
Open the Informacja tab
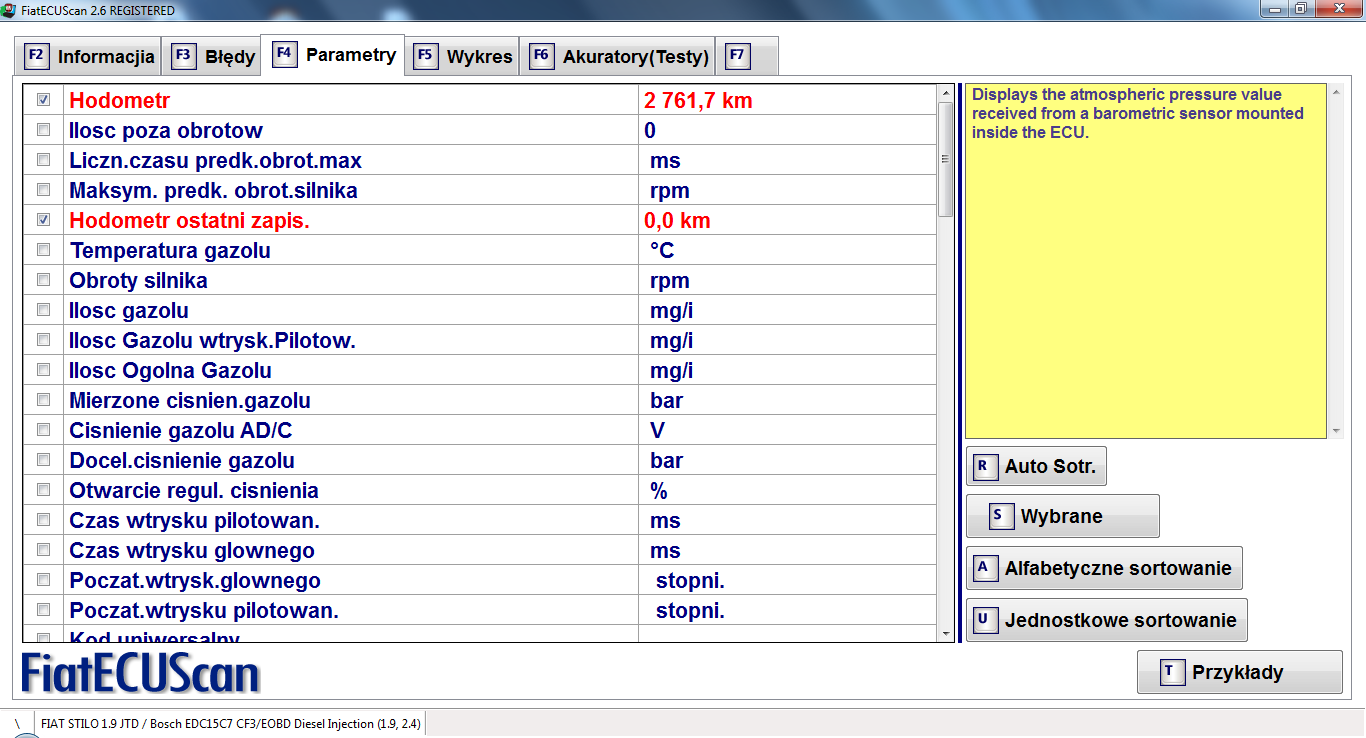click(x=90, y=56)
